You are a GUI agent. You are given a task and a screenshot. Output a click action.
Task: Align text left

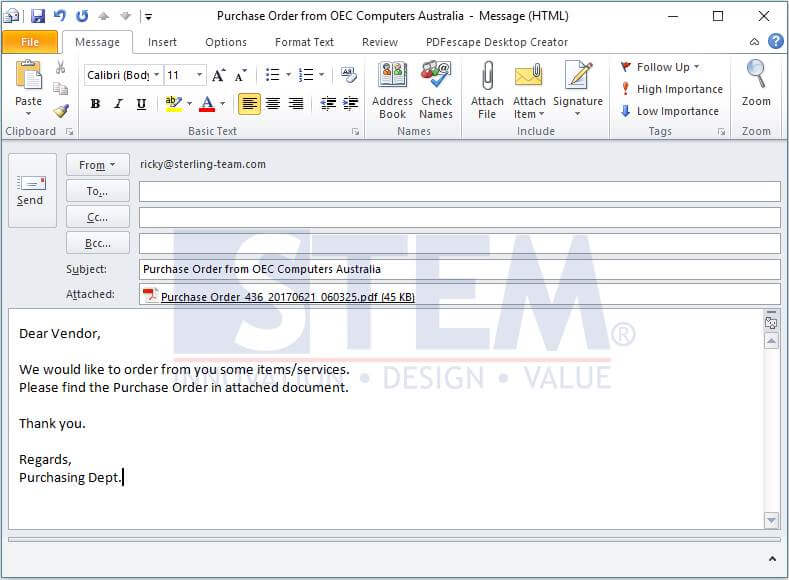pyautogui.click(x=249, y=104)
